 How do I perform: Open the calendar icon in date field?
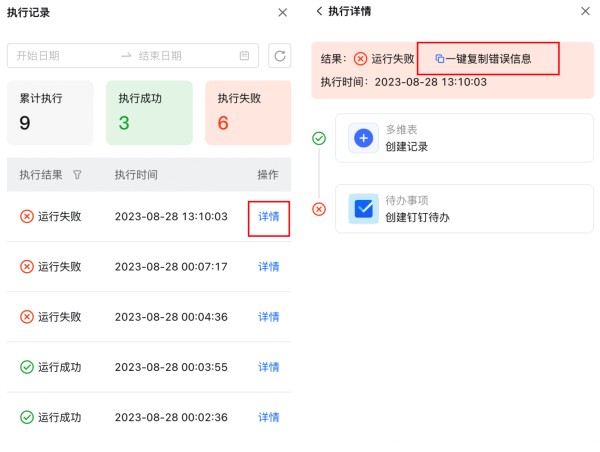(244, 56)
